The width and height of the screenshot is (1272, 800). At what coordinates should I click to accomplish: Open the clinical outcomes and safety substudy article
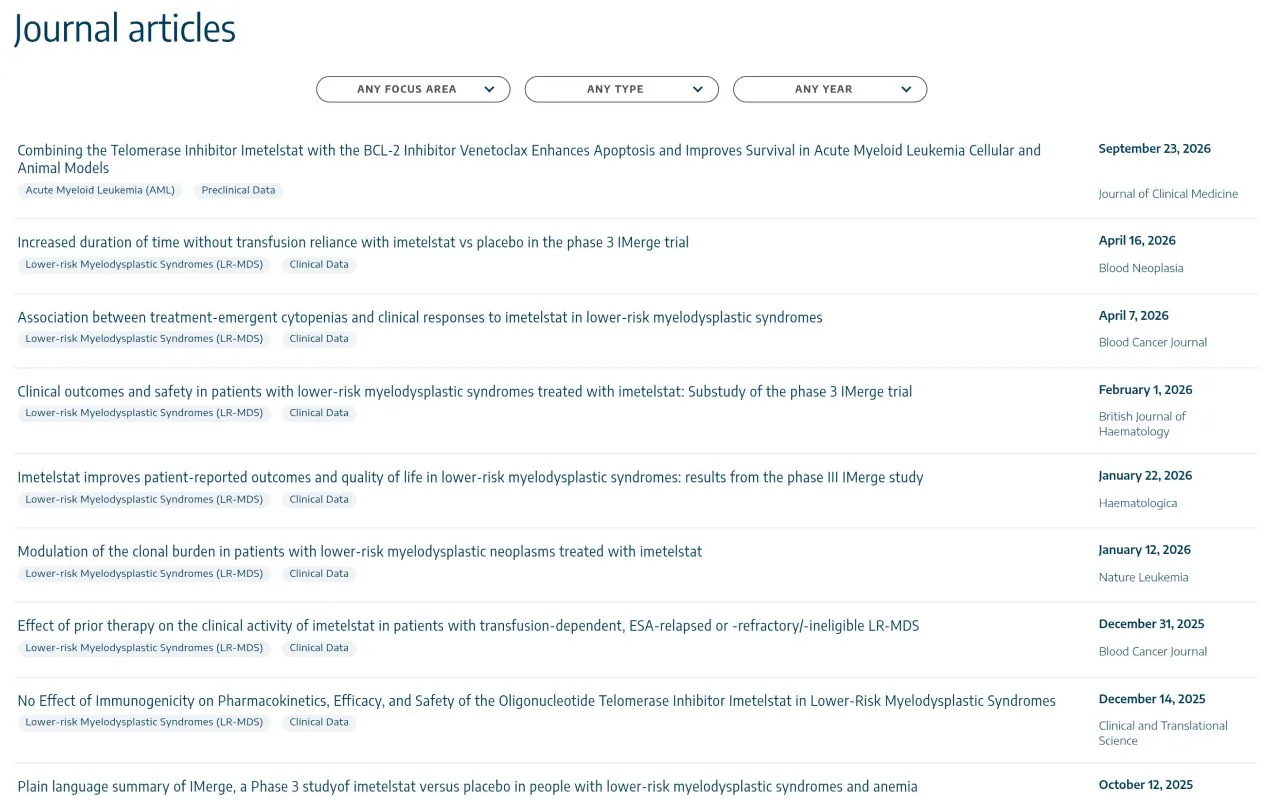(x=465, y=391)
